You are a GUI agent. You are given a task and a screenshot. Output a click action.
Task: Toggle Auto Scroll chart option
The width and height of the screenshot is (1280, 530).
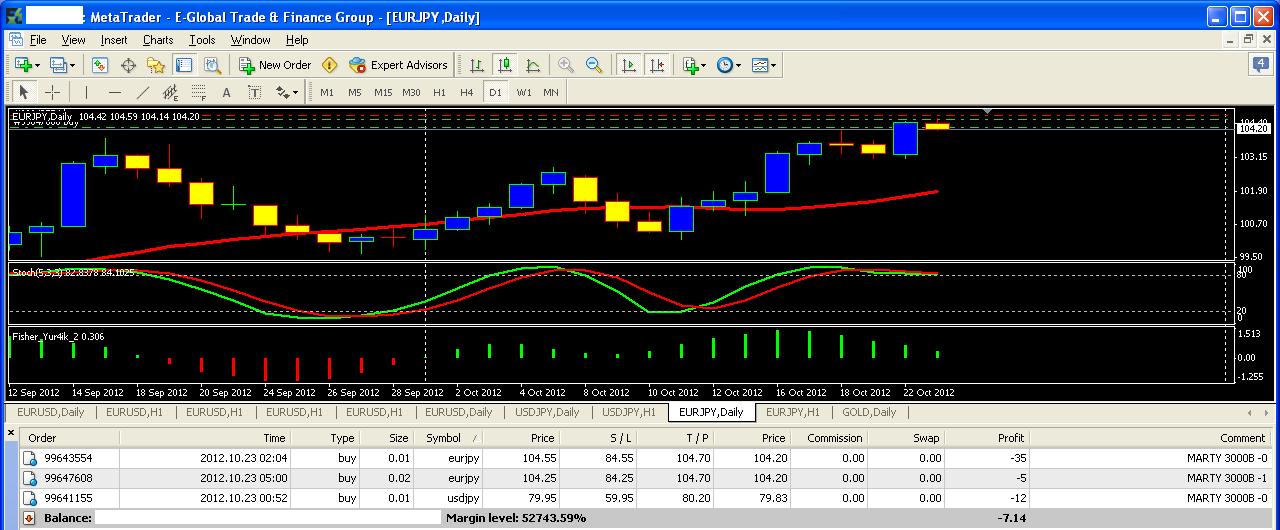pos(629,65)
